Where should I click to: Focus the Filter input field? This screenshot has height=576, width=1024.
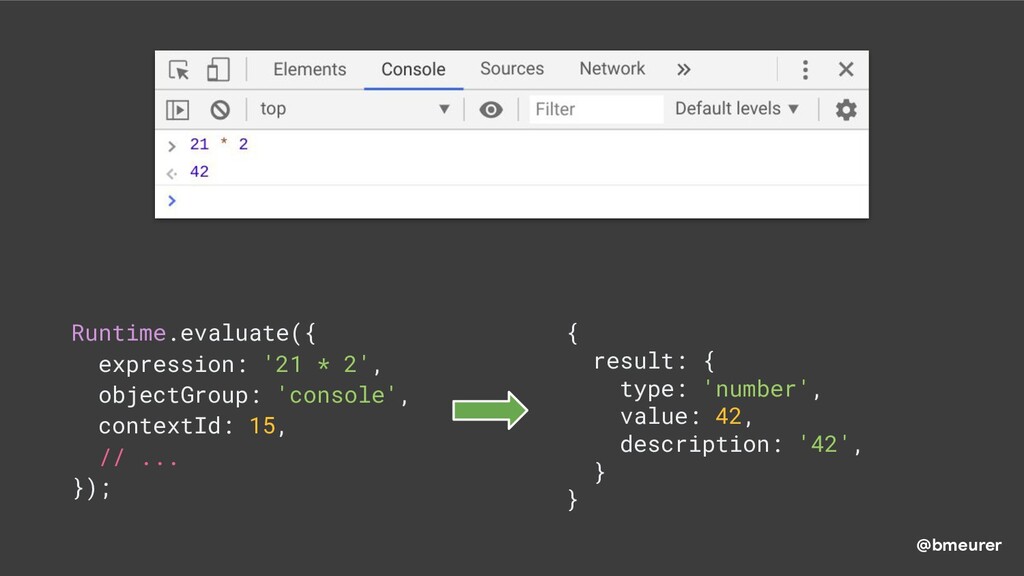pos(596,109)
